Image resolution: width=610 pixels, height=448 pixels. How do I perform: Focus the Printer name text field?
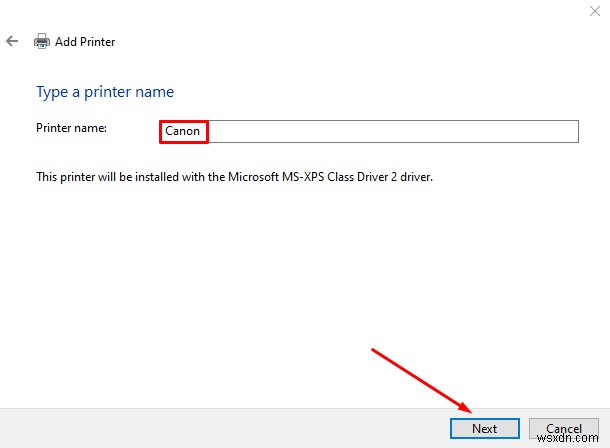click(390, 131)
